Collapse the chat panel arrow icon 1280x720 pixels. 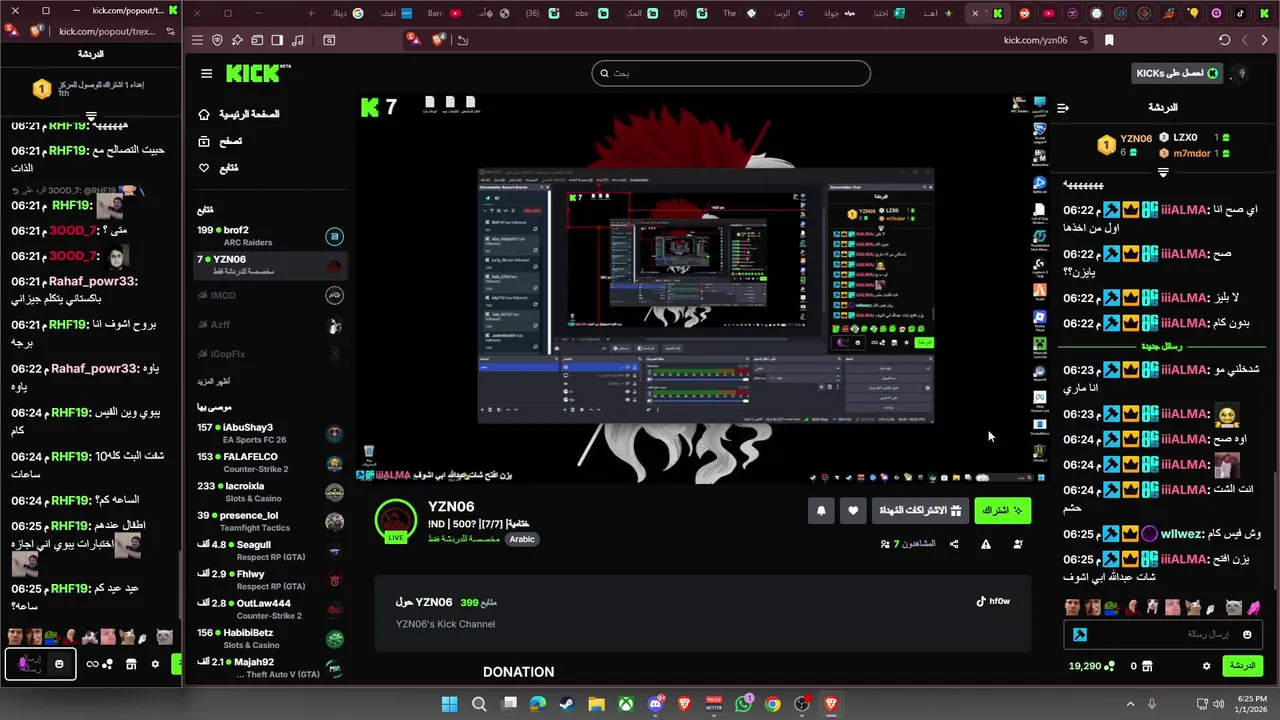tap(1063, 108)
